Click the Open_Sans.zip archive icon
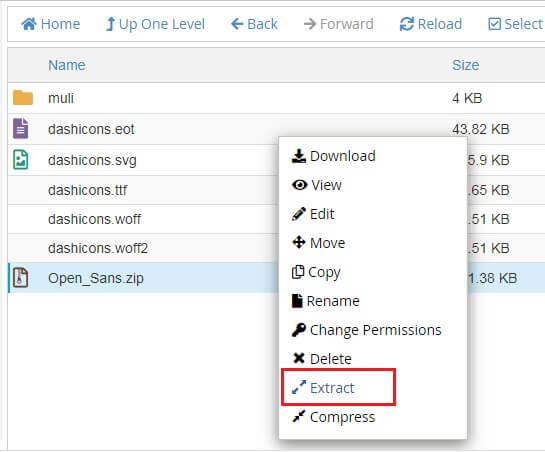The image size is (545, 452). (21, 277)
